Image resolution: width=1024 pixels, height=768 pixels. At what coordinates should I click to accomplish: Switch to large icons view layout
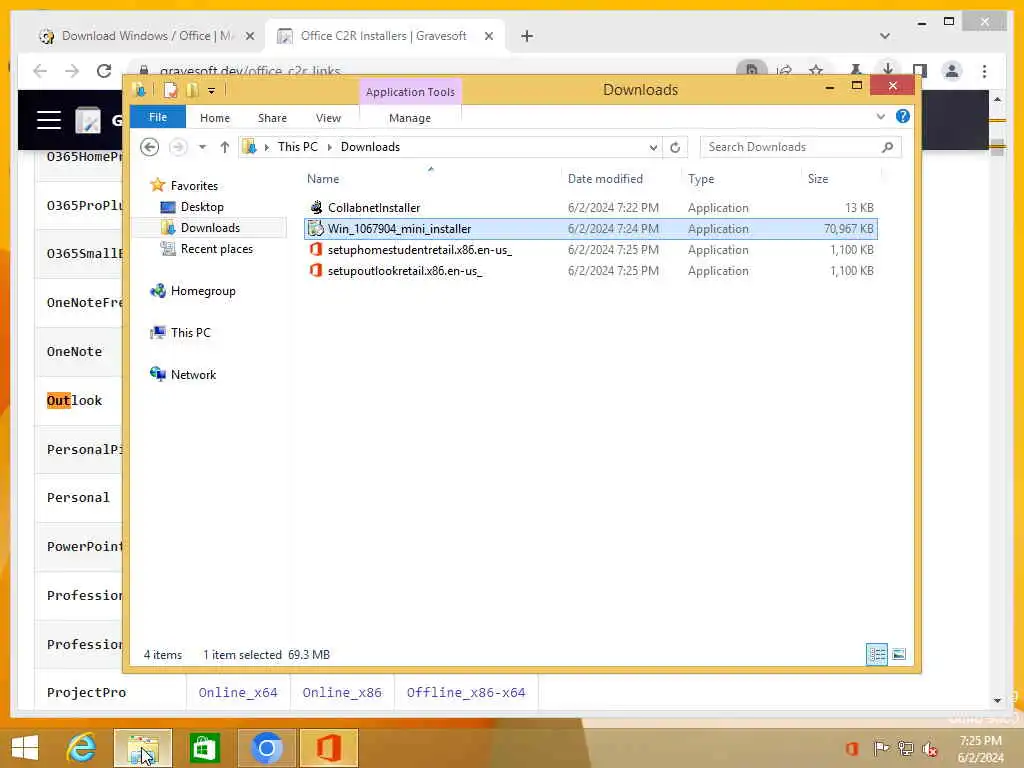[899, 654]
